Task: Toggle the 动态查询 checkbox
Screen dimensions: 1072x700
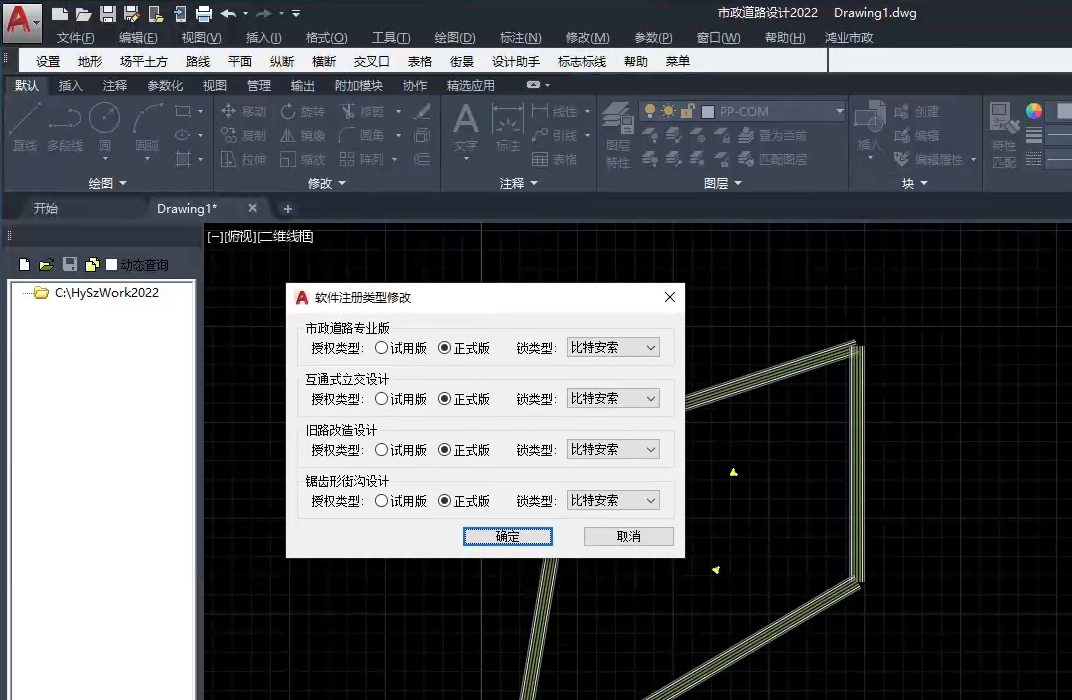Action: (111, 265)
